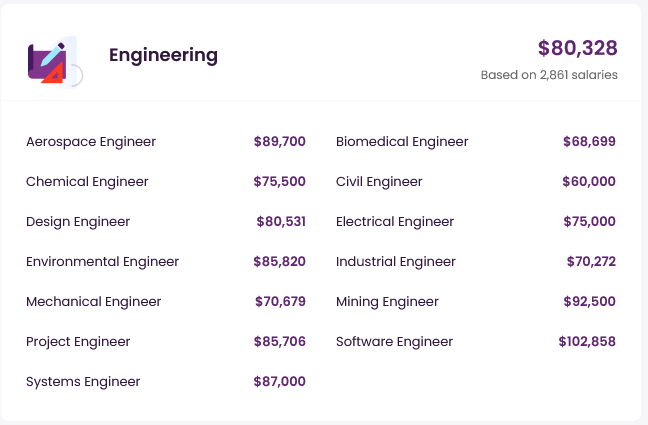
Task: Select the Aerospace Engineer link
Action: (x=91, y=142)
